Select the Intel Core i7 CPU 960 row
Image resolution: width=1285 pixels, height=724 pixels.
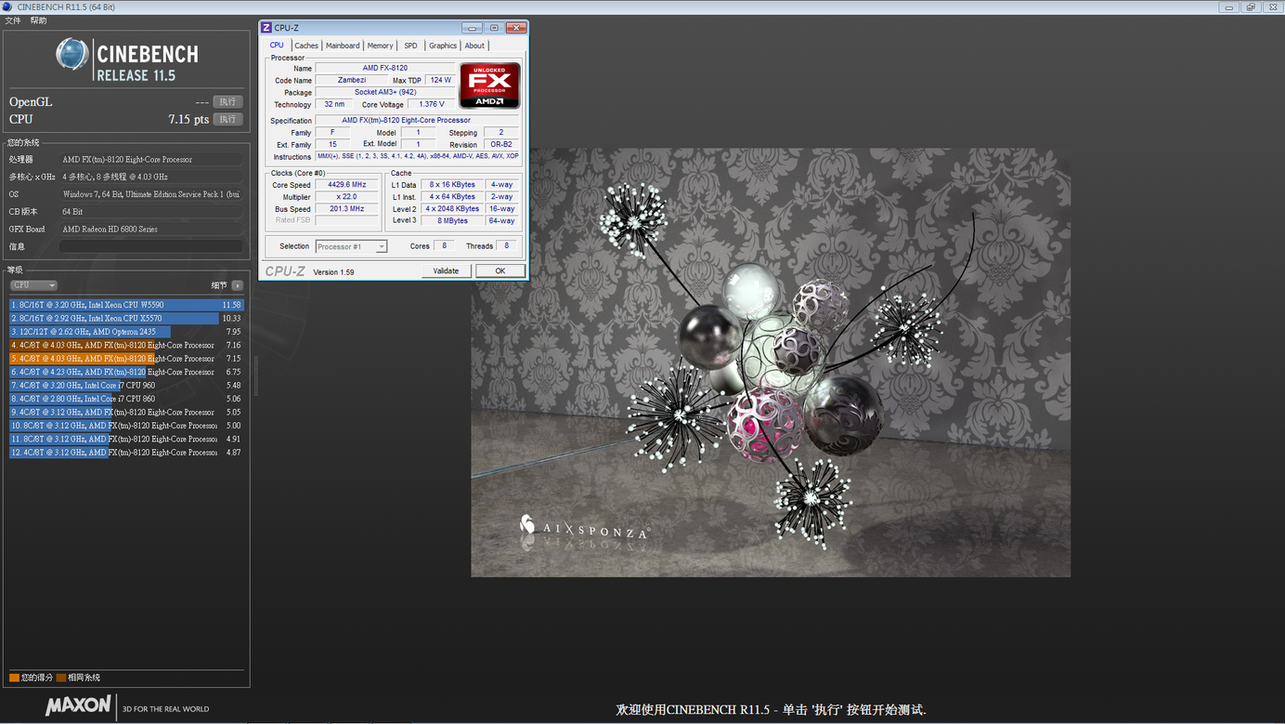click(127, 385)
